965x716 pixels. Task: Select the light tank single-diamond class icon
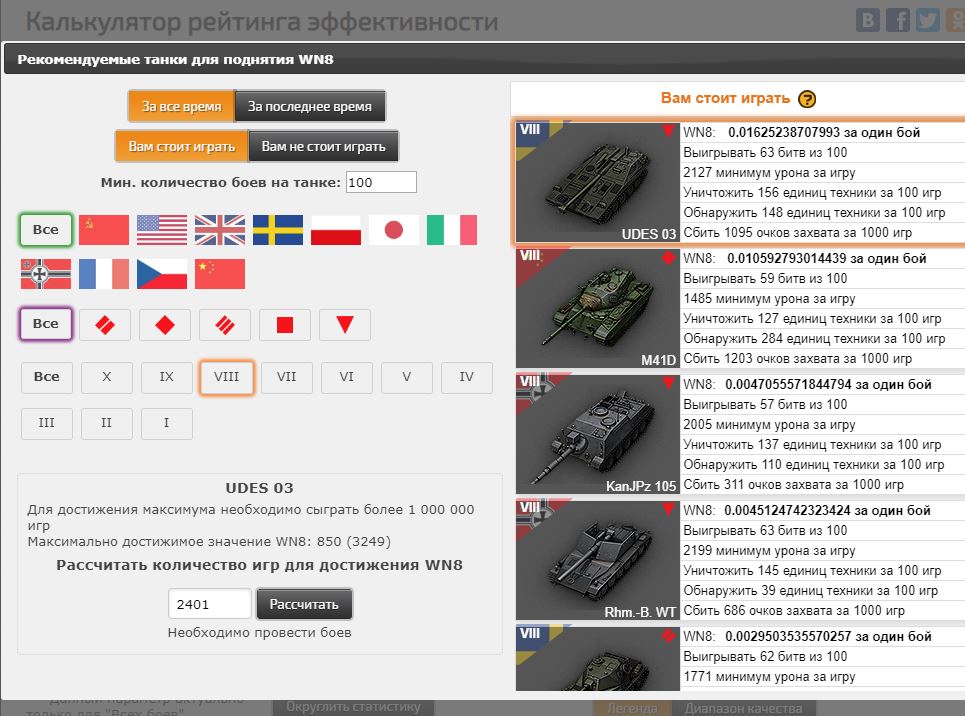click(165, 325)
